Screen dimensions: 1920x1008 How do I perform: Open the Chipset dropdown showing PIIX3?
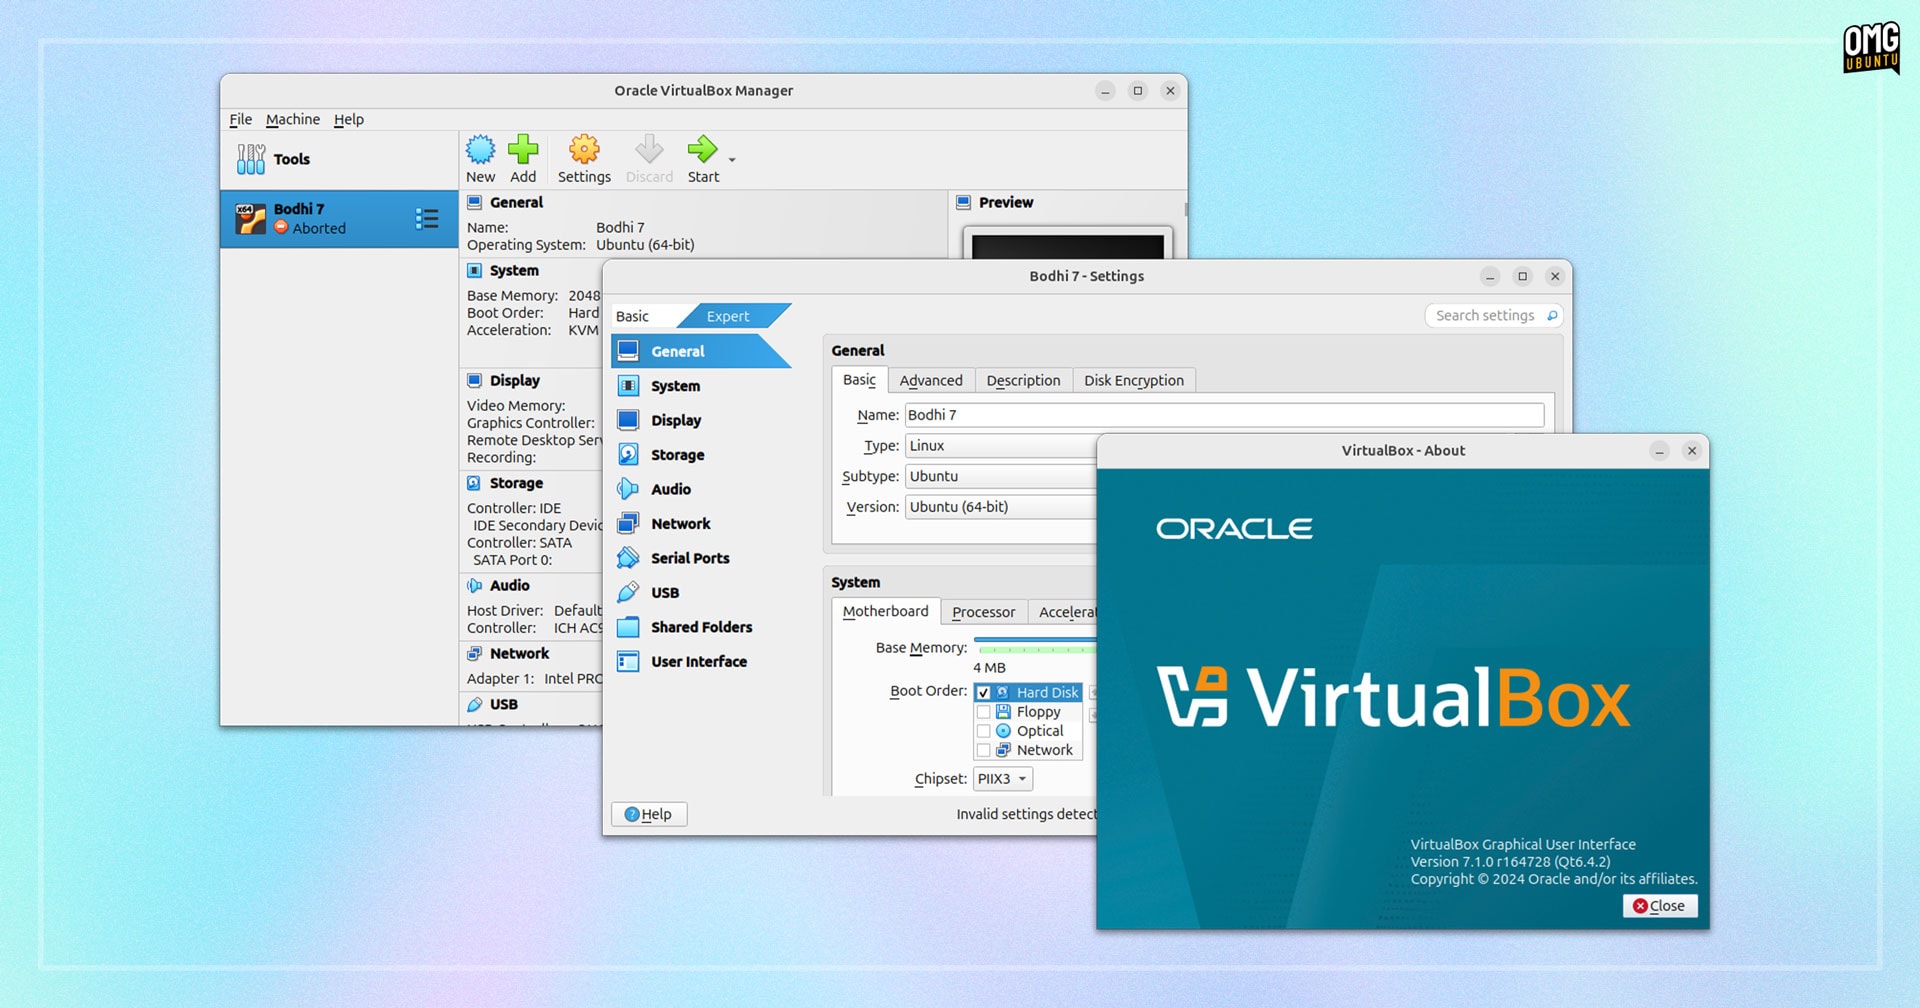click(1002, 778)
